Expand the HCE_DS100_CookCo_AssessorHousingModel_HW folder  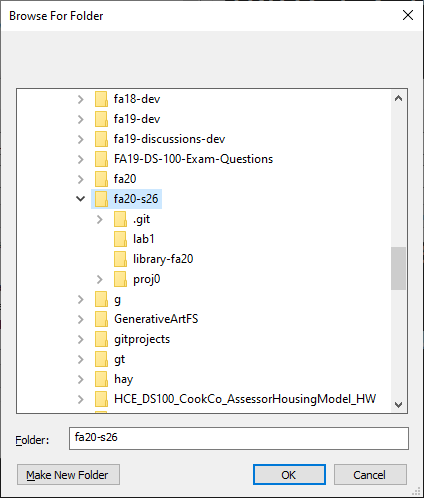click(80, 399)
